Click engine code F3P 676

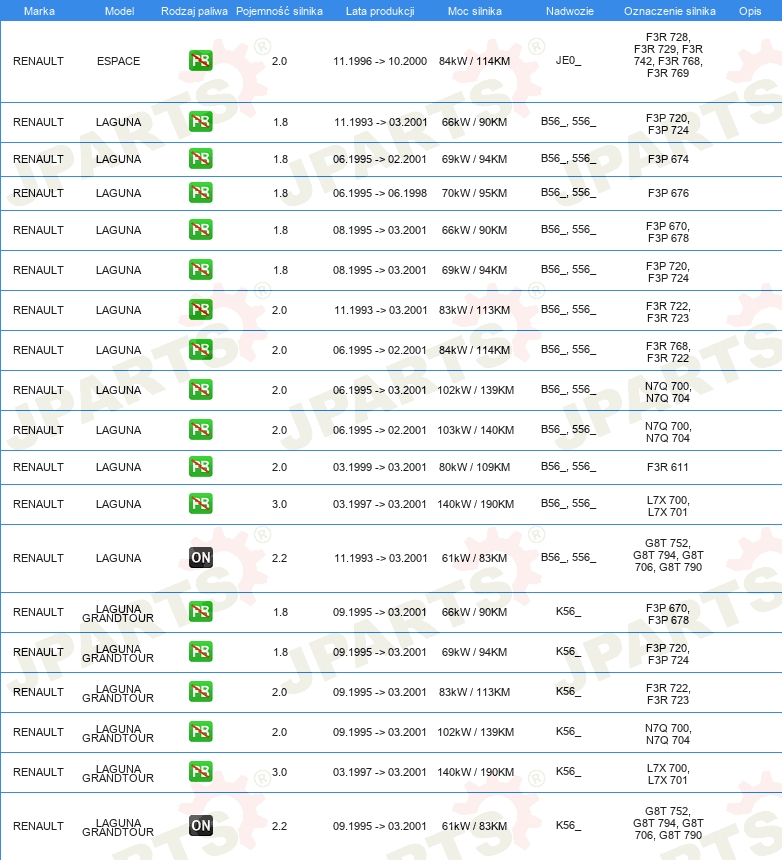click(x=668, y=193)
